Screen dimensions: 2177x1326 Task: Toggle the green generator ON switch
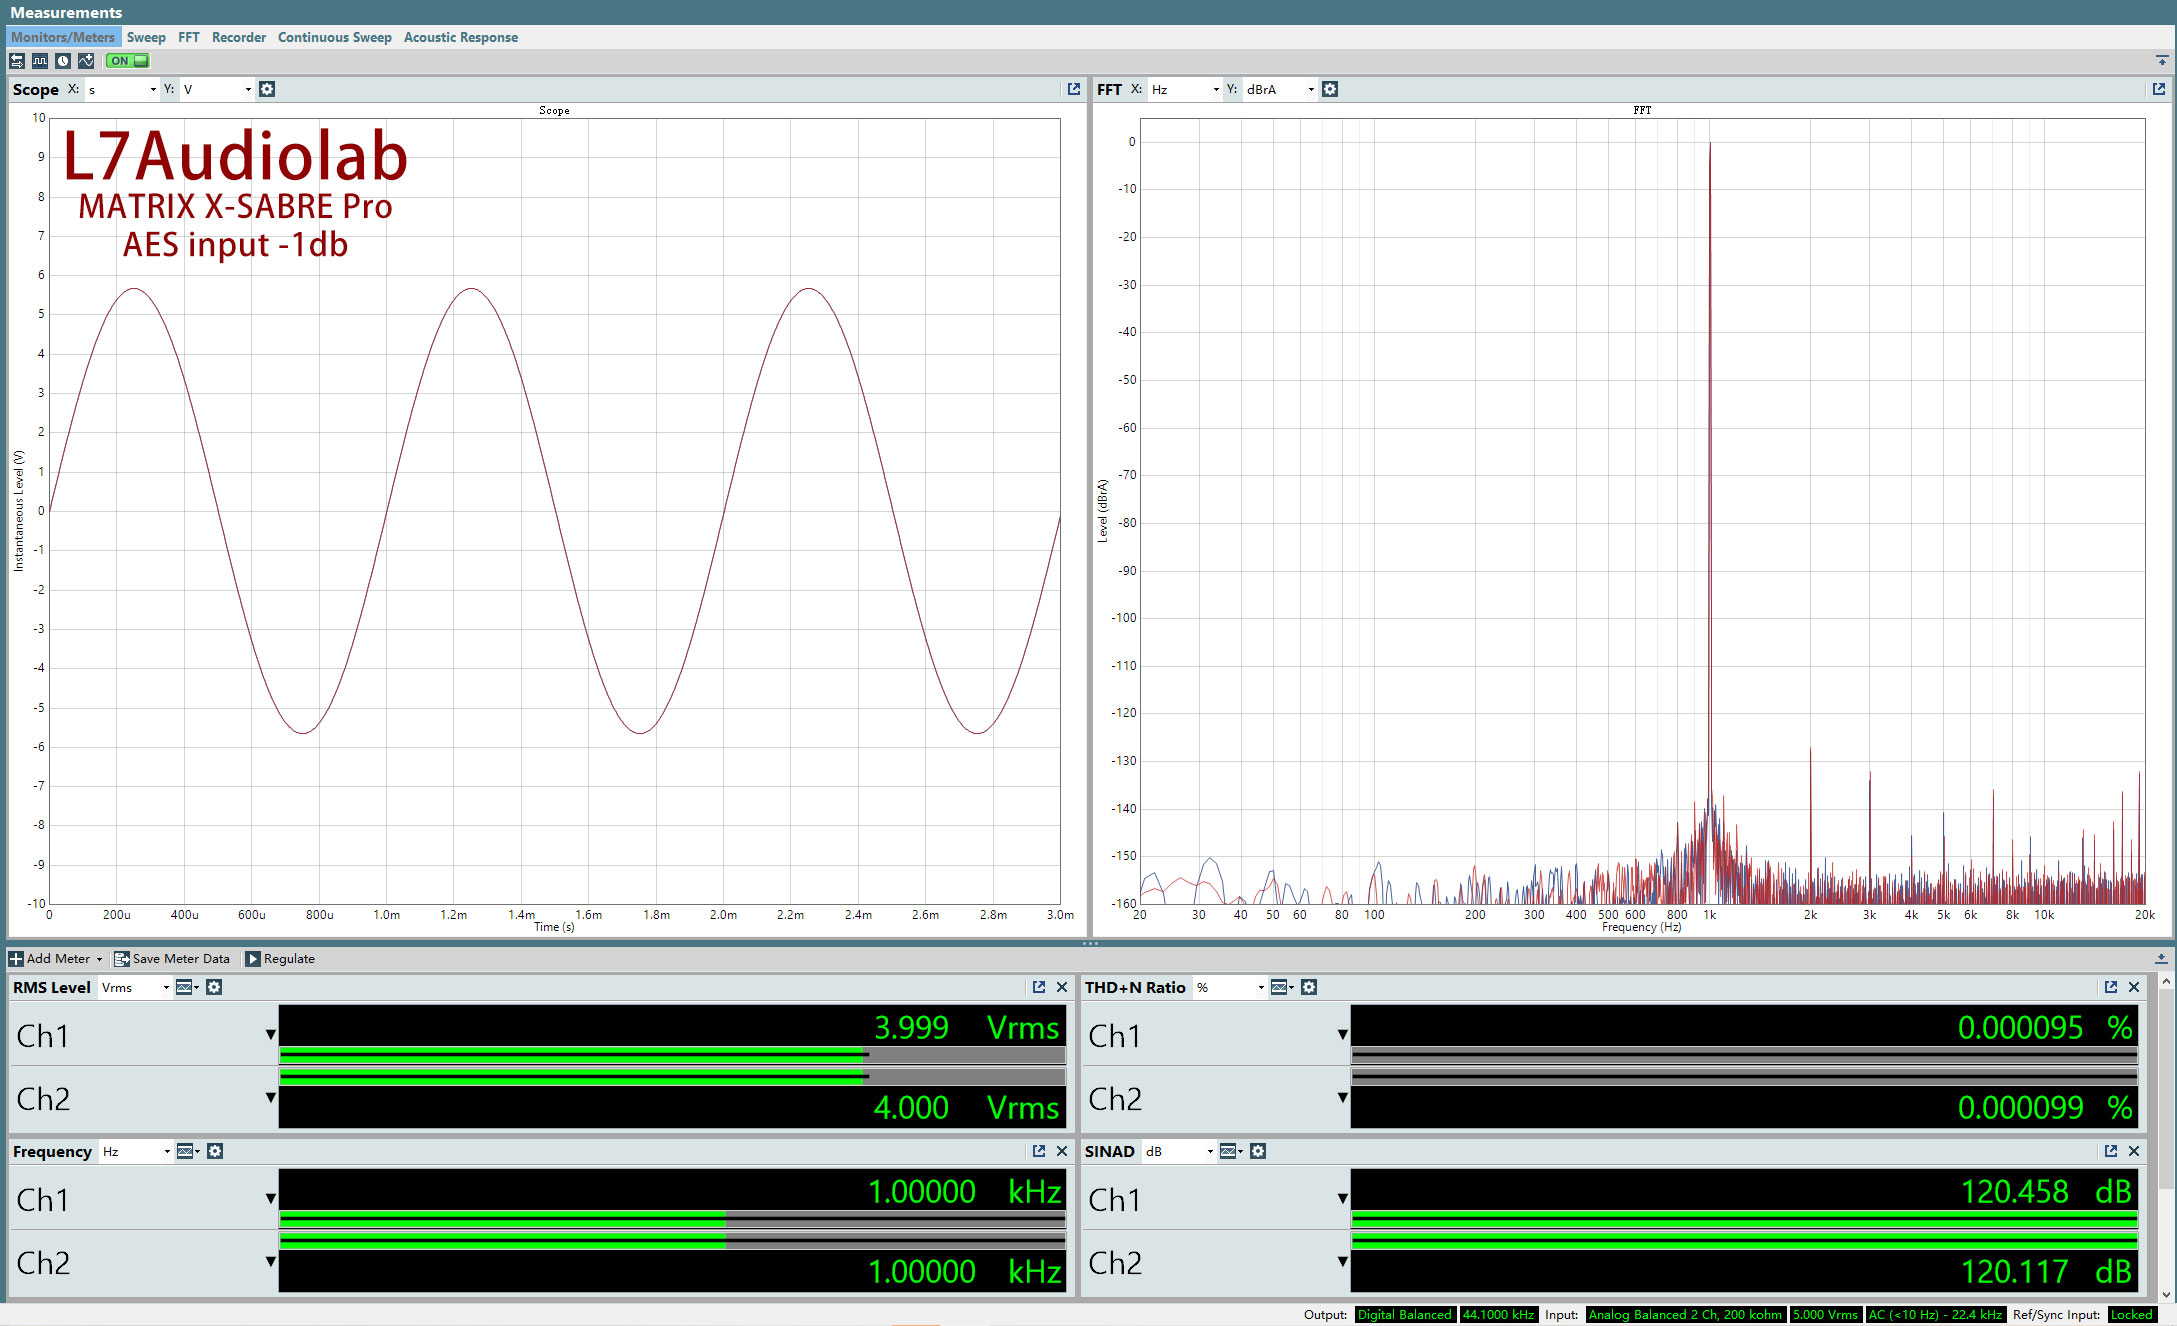tap(128, 61)
